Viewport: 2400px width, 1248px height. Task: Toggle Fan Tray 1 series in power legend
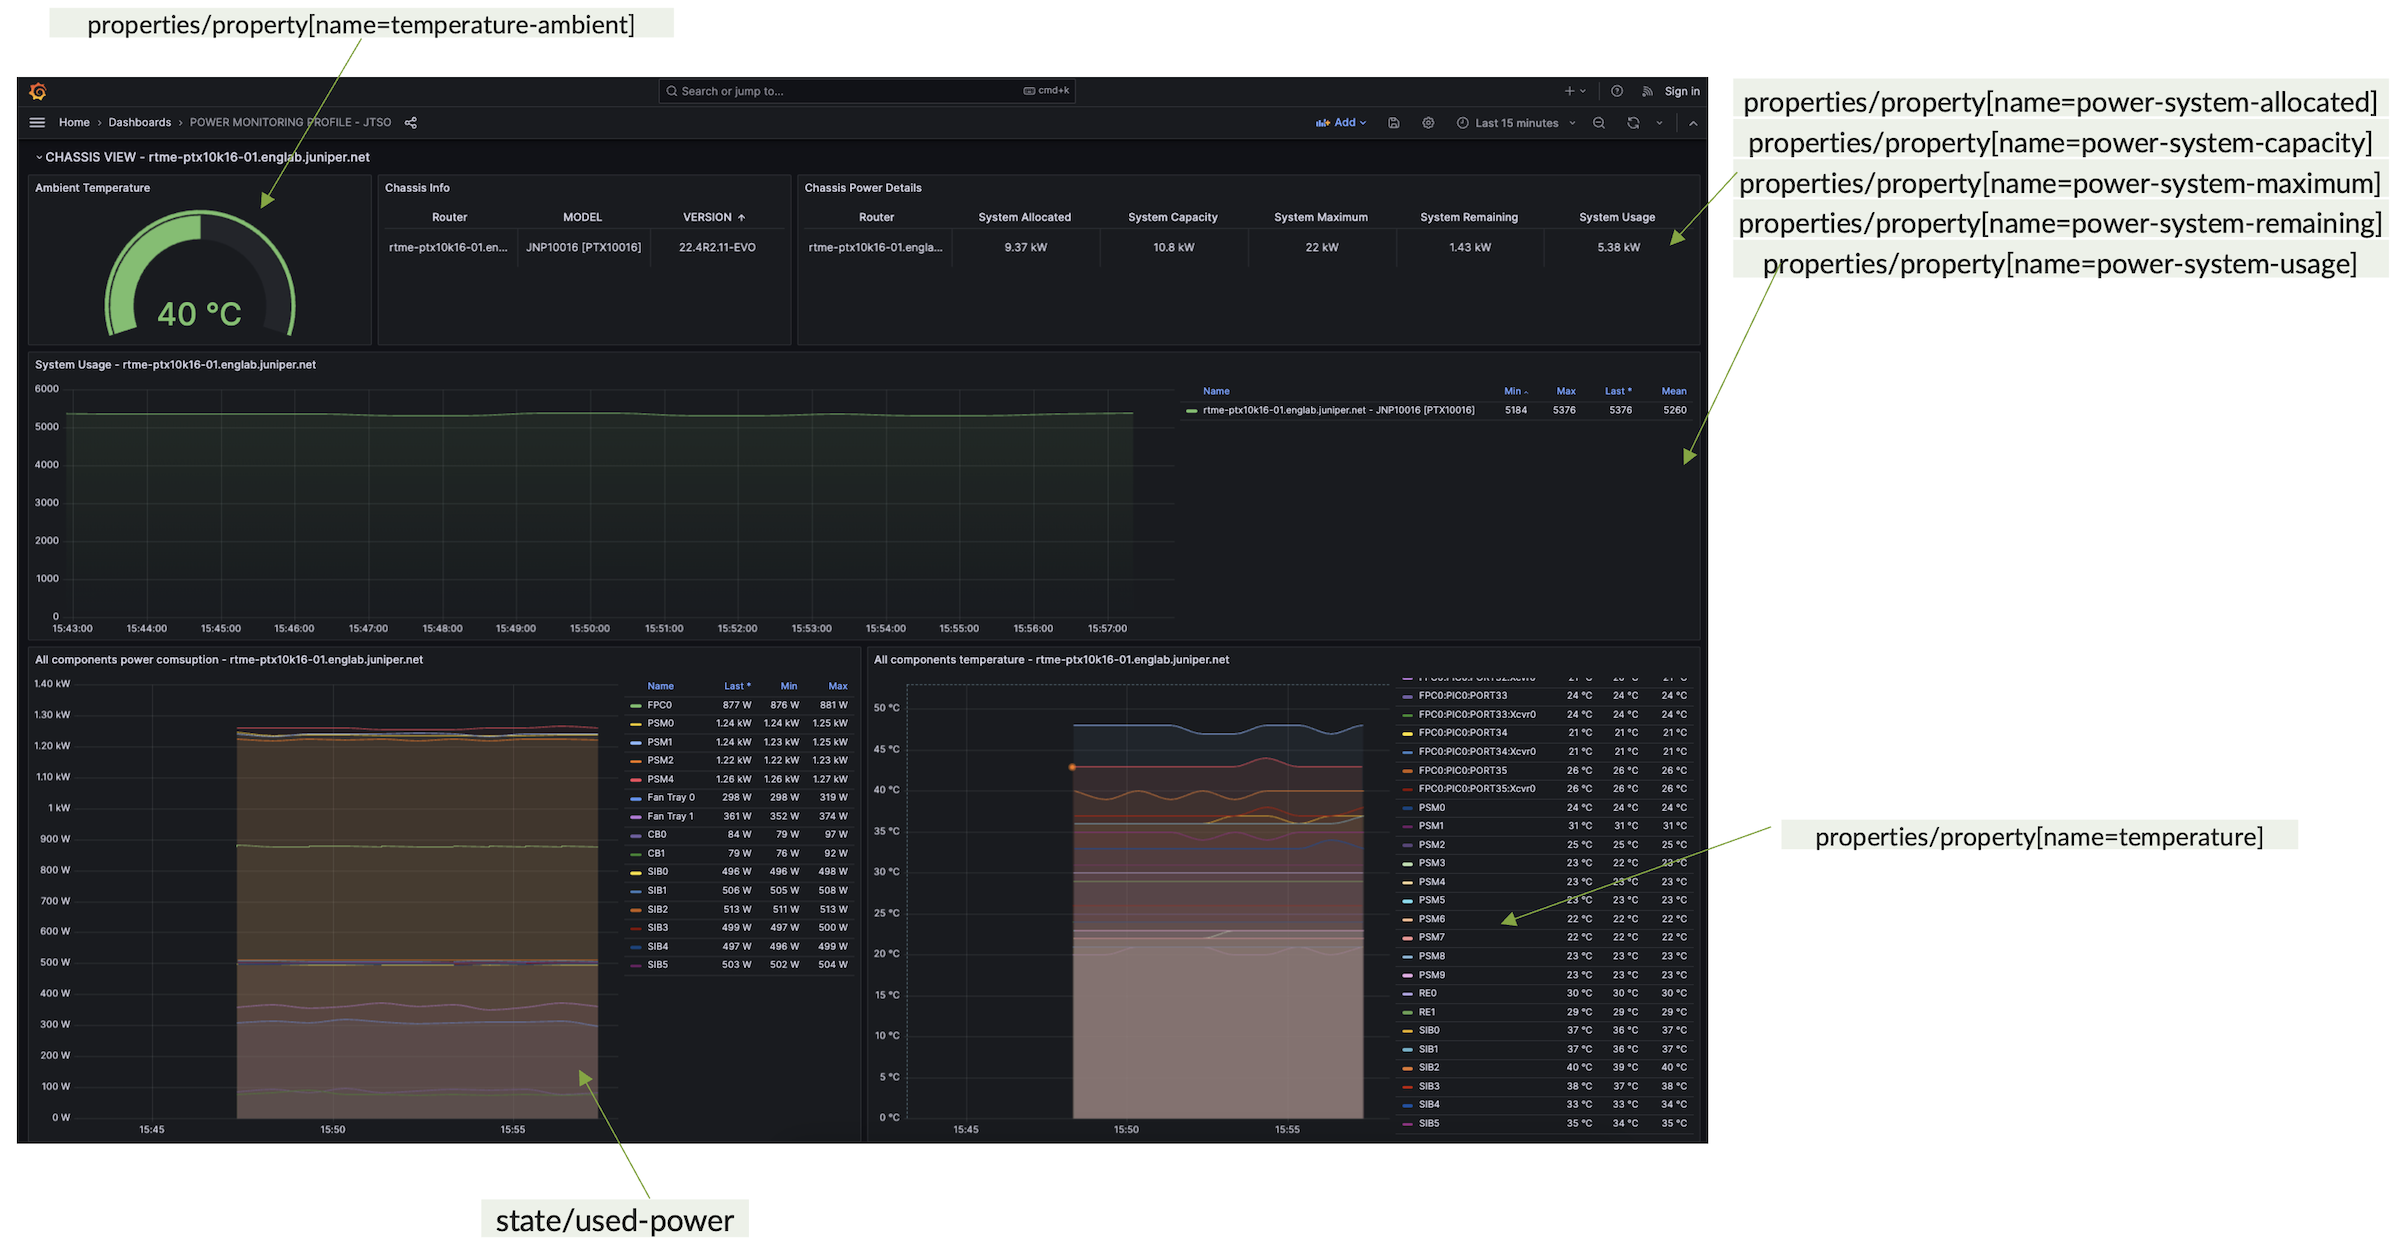670,817
